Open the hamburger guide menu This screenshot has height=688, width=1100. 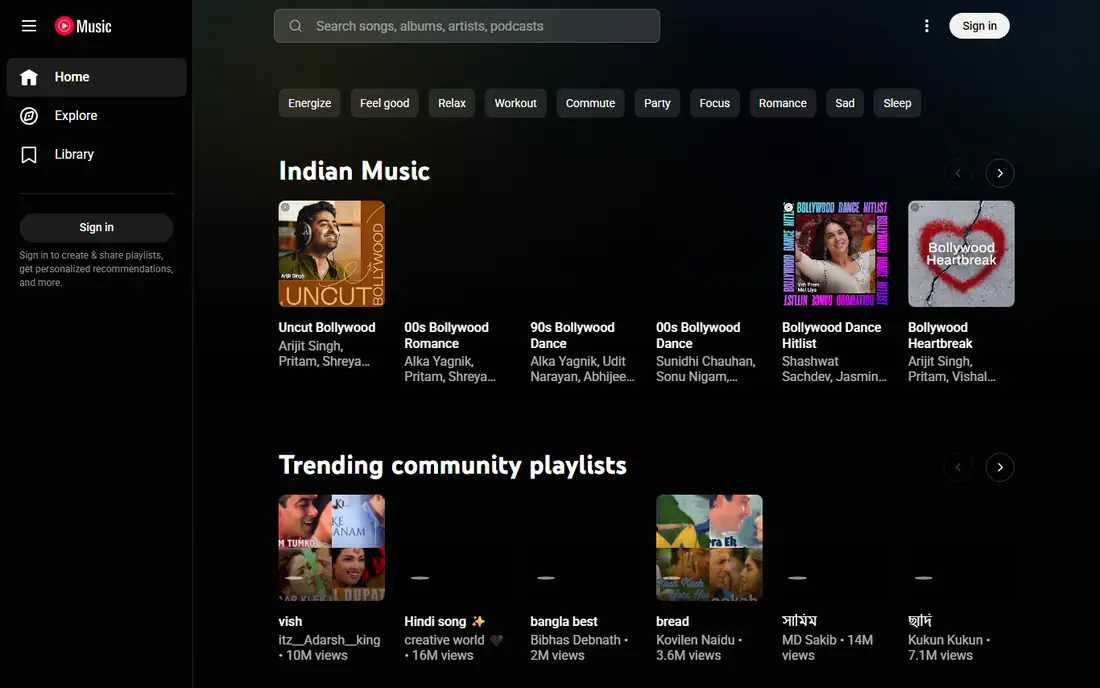coord(29,26)
